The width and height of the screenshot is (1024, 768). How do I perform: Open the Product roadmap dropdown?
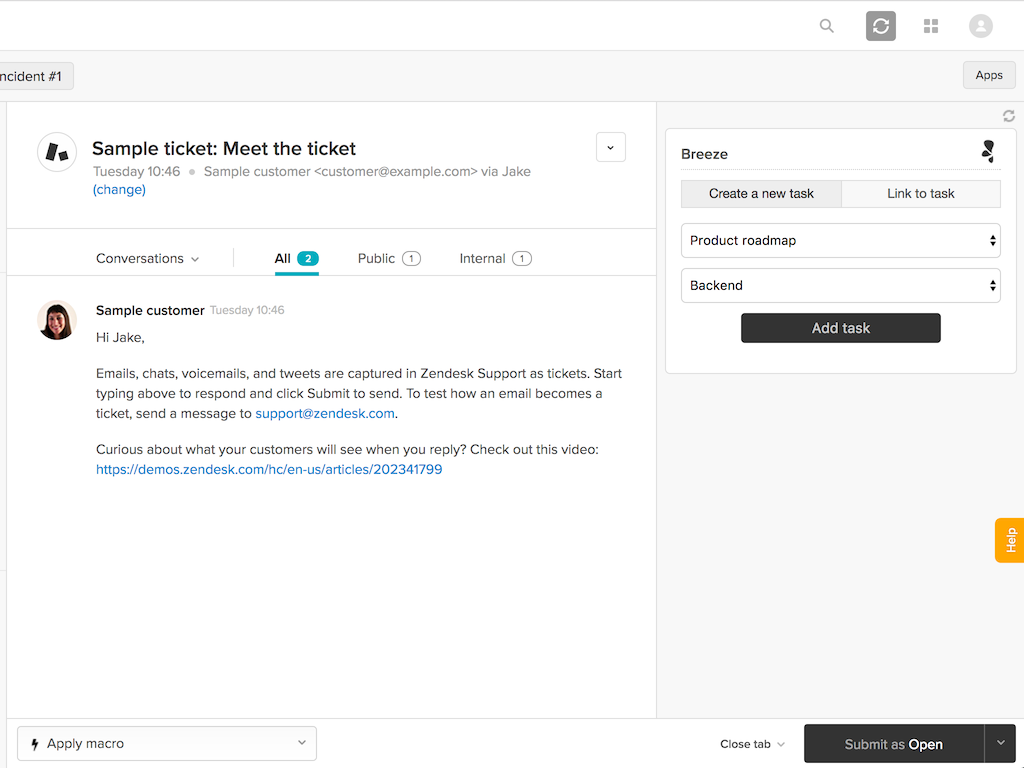[840, 240]
